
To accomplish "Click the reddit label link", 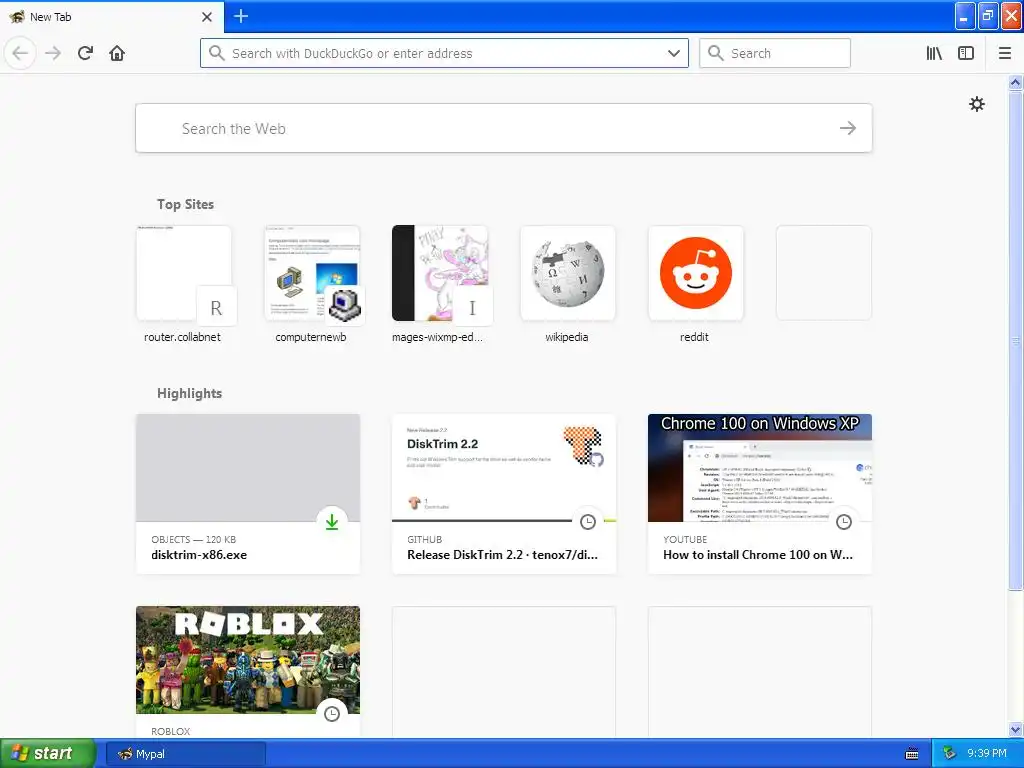I will (x=694, y=337).
